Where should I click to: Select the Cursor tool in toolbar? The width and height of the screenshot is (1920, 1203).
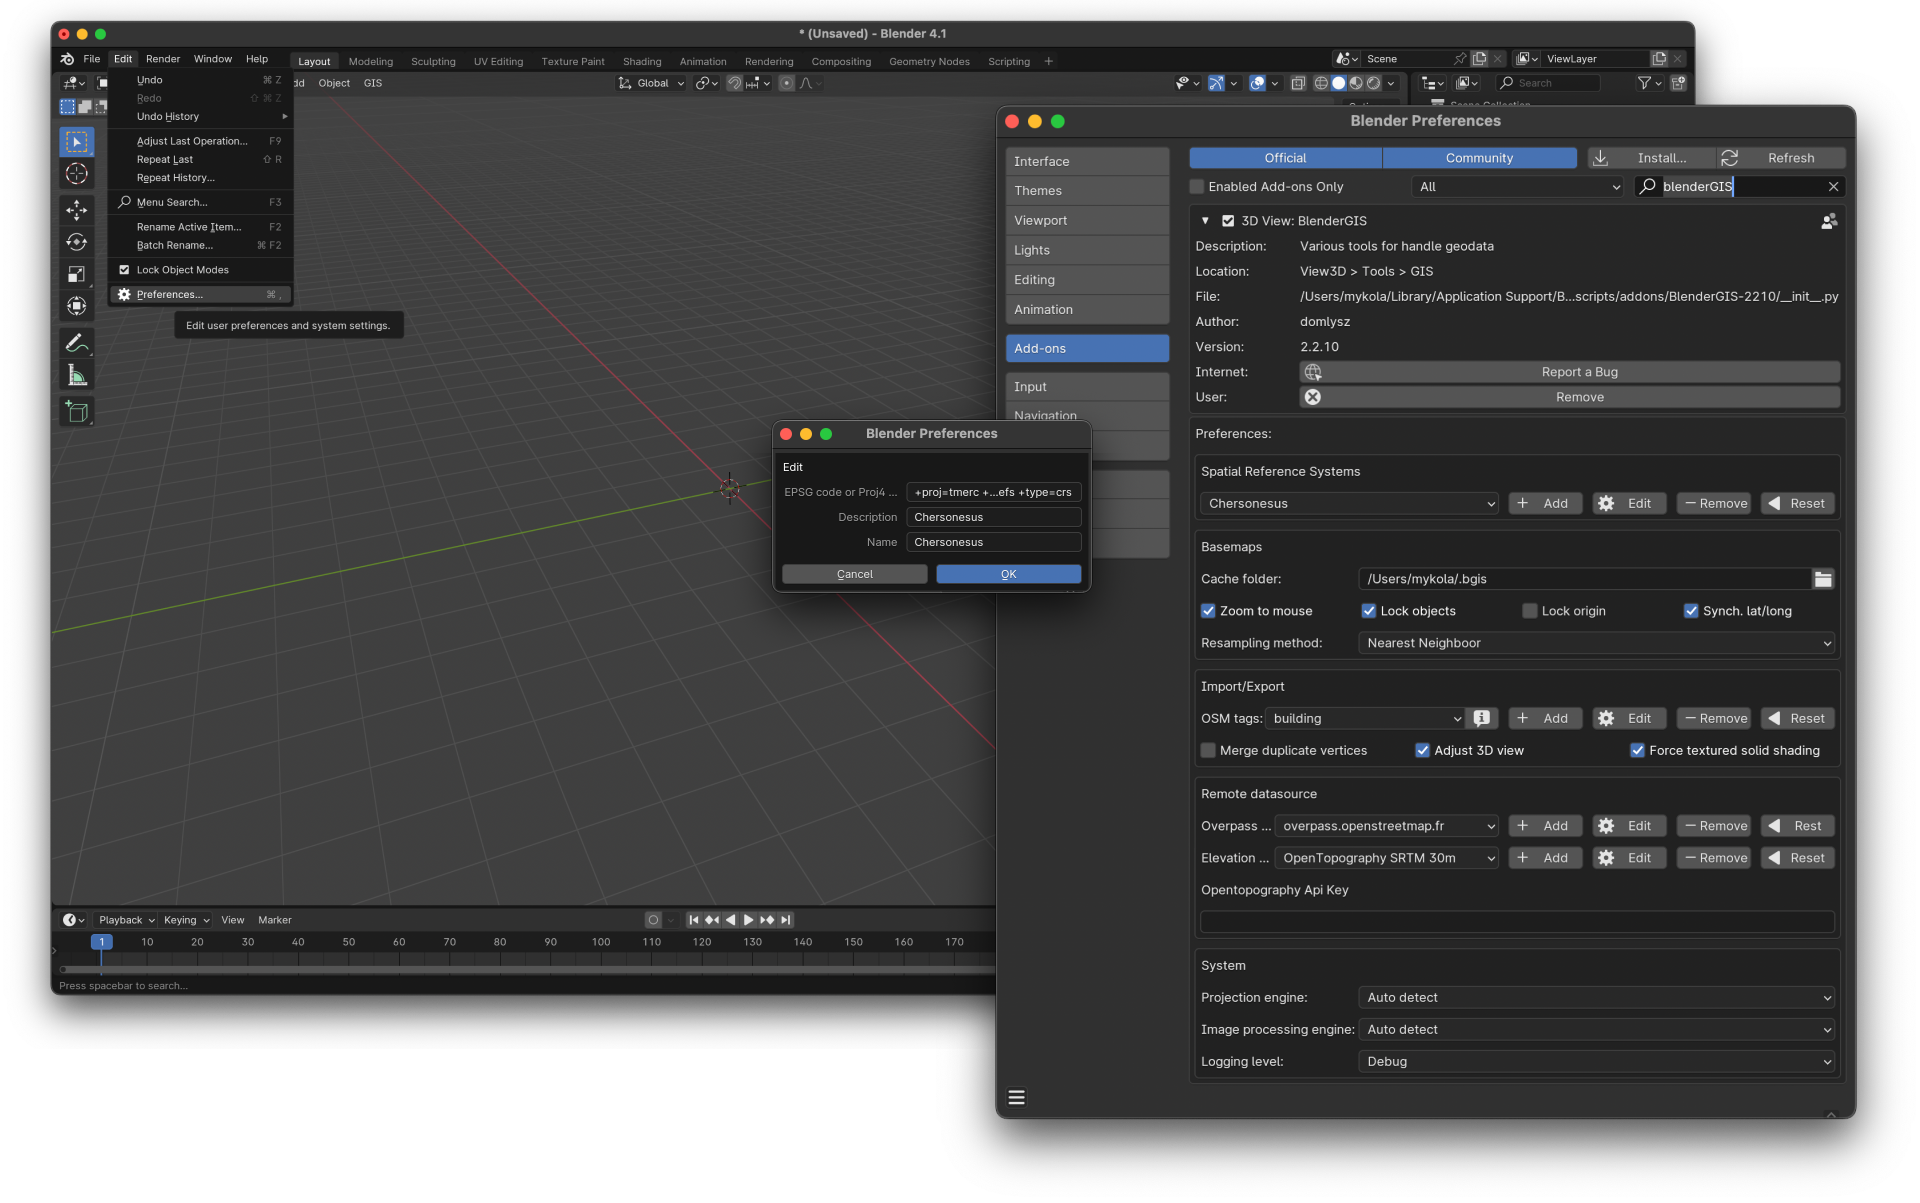pyautogui.click(x=77, y=174)
